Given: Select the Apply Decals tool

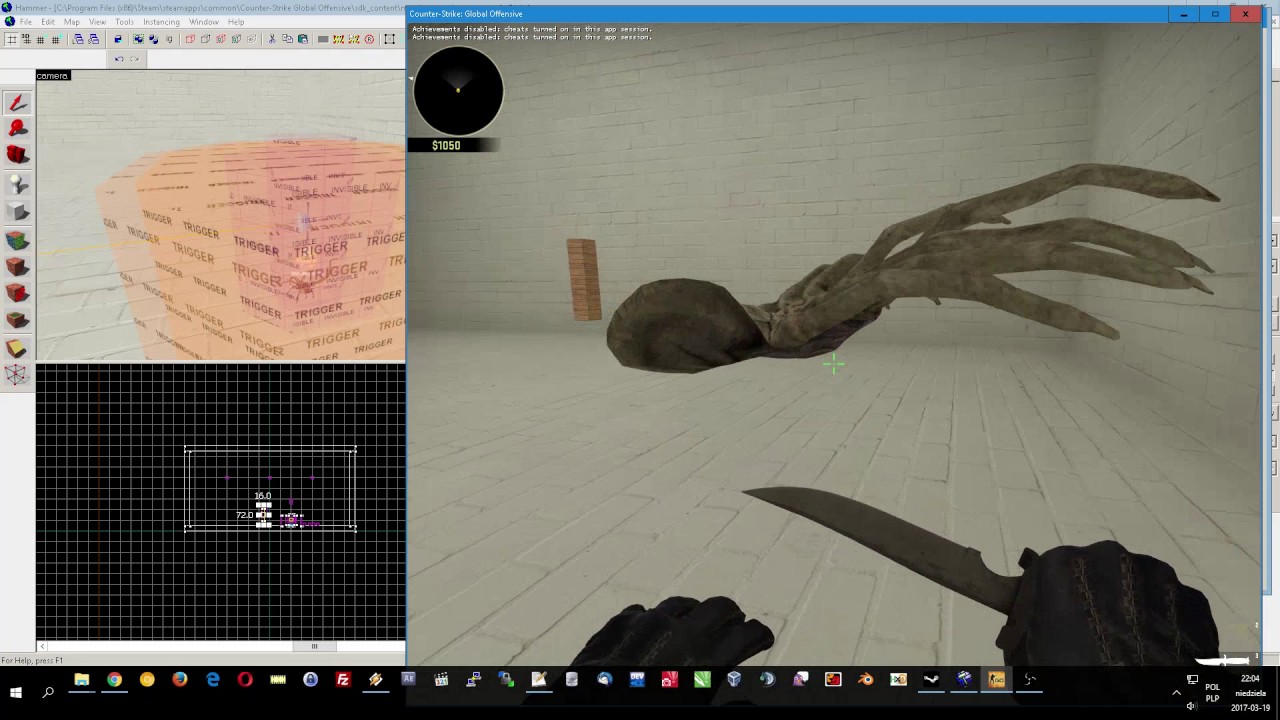Looking at the screenshot, I should tap(17, 293).
